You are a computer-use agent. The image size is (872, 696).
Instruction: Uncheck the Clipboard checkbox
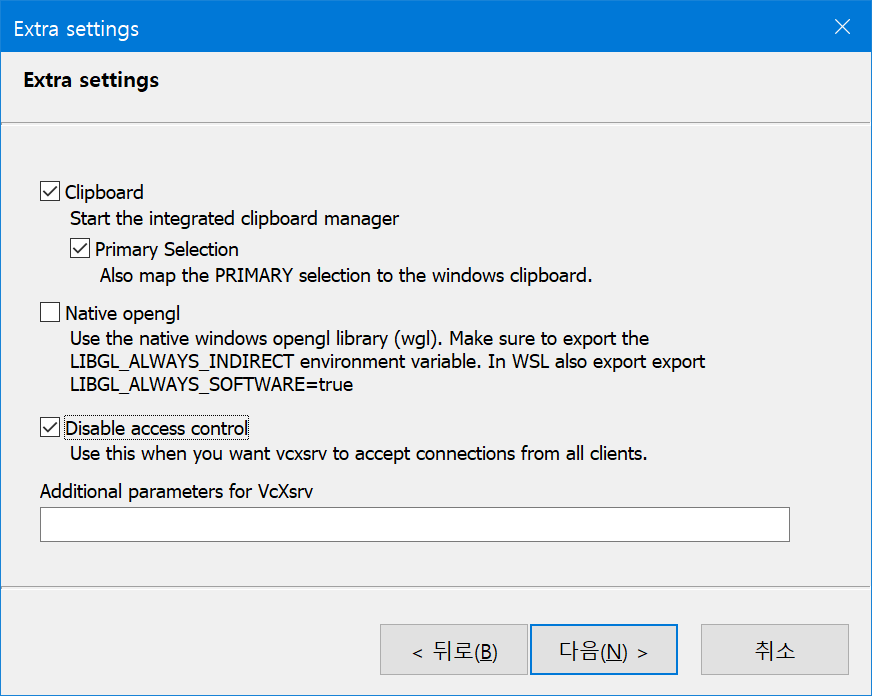click(50, 191)
